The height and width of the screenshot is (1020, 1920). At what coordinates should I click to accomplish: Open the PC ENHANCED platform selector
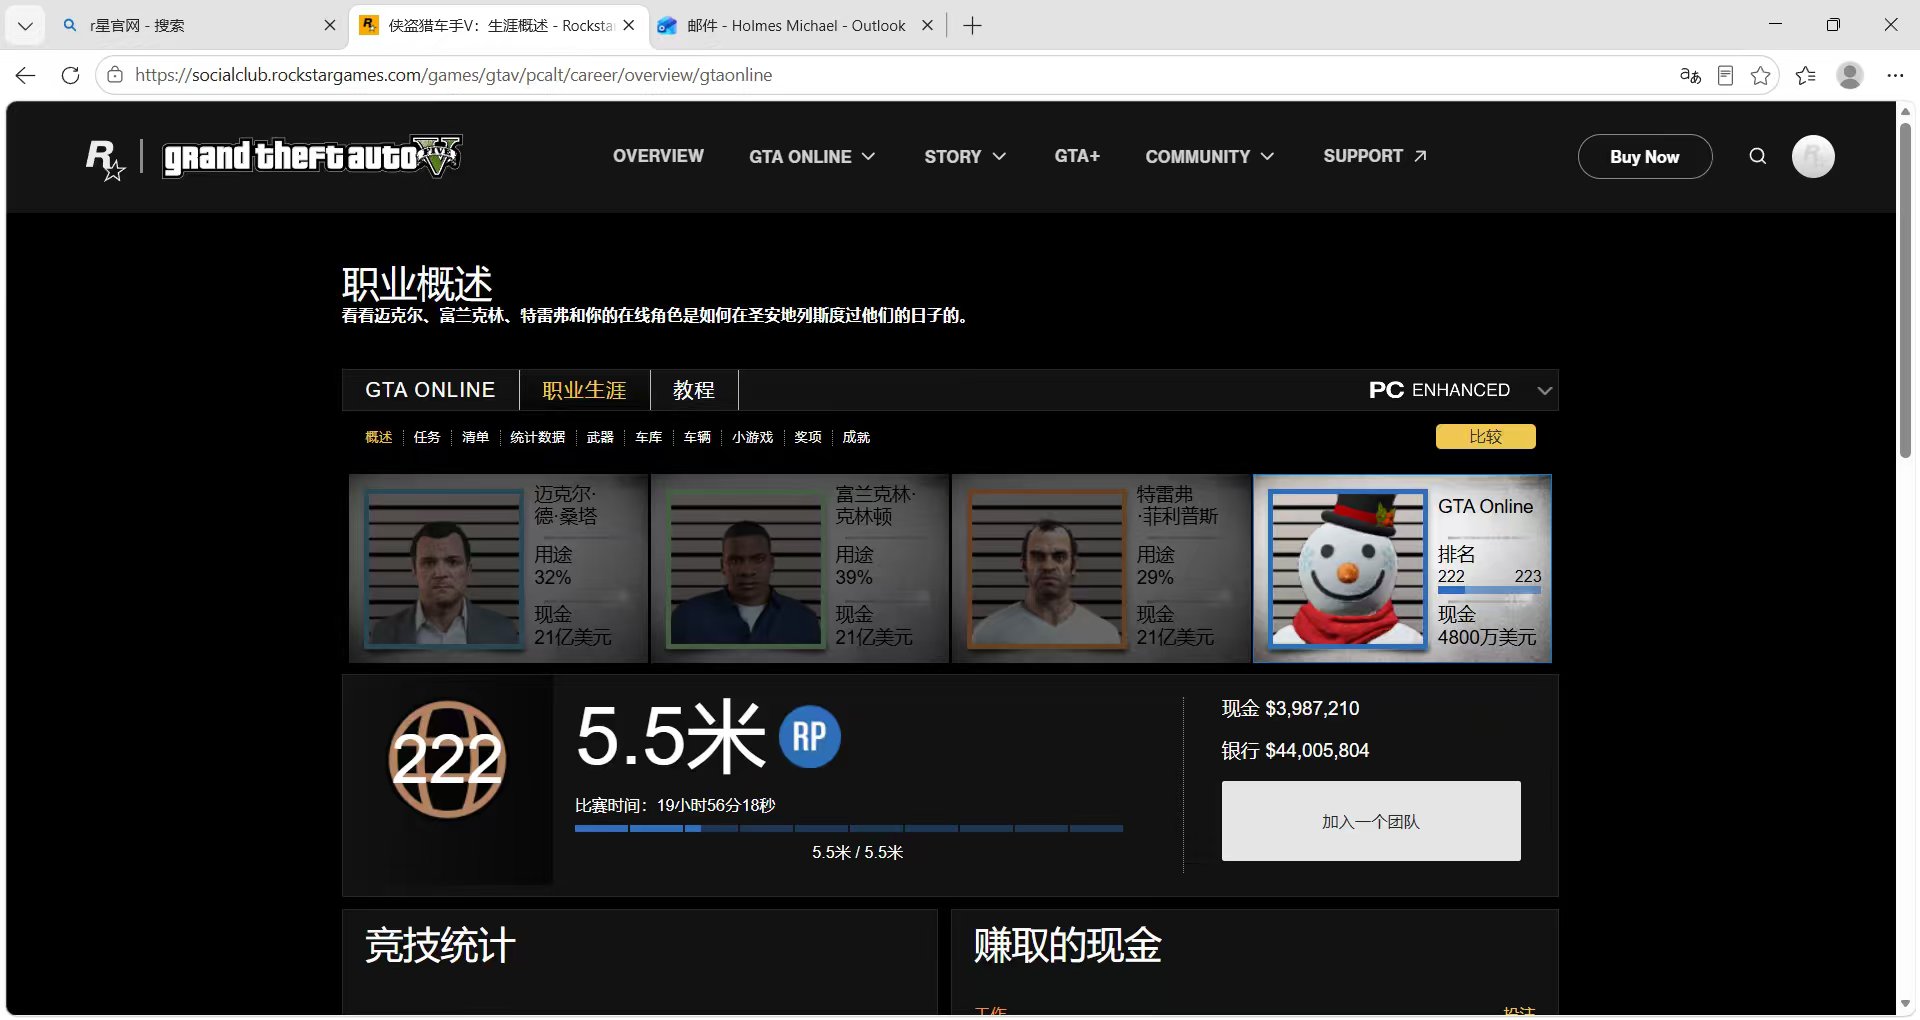1460,390
